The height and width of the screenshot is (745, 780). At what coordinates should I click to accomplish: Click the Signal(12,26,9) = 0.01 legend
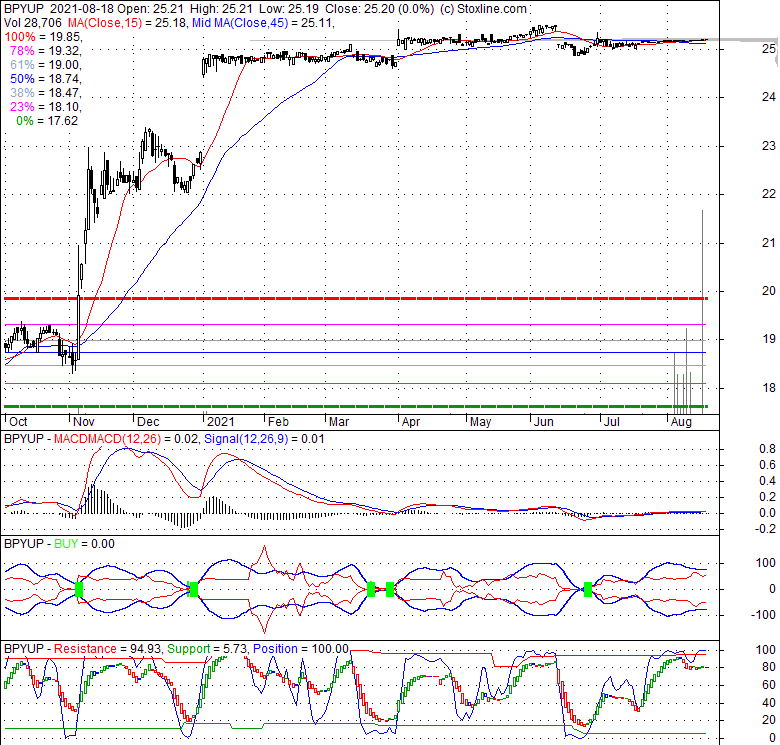[x=264, y=439]
